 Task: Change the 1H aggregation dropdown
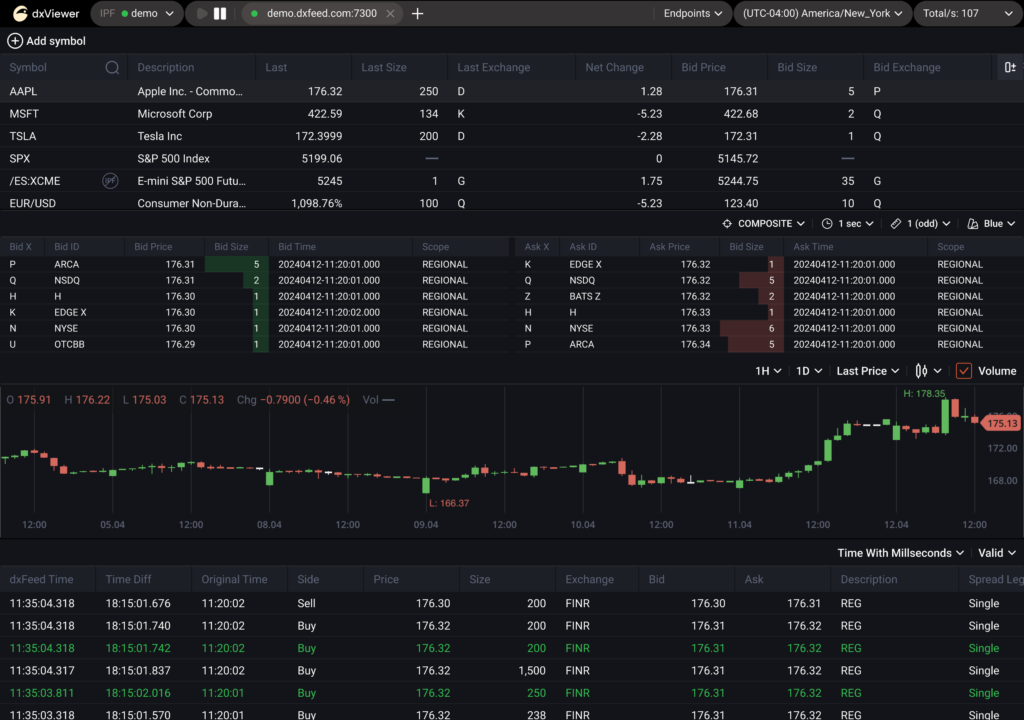(768, 370)
